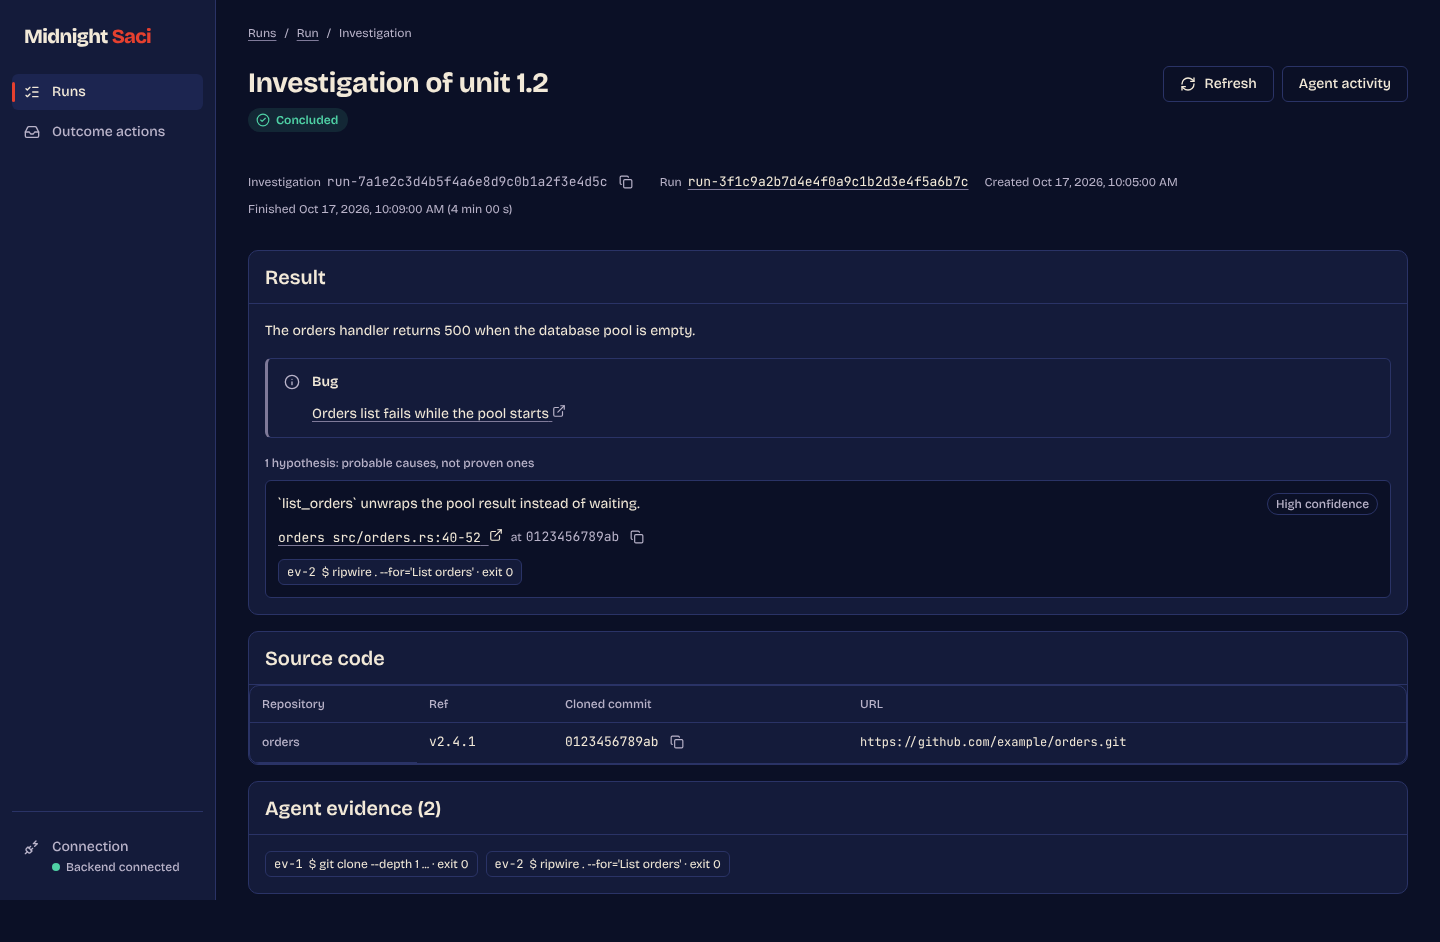Open run-3f1c9a2b7d4e4f0a9c1b2d3e4f5a6b7c link
Screen dimensions: 1440x942
pyautogui.click(x=828, y=182)
